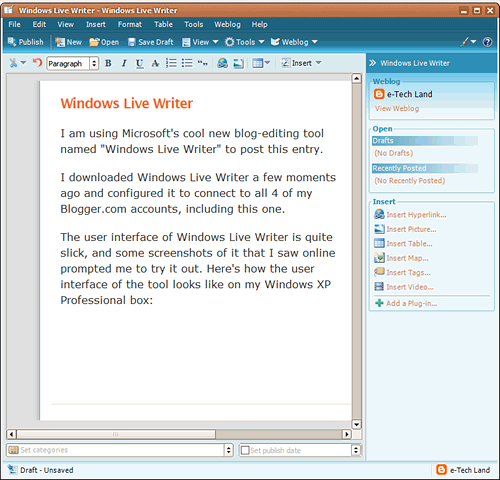Click the Undo arrow icon
Viewport: 500px width, 480px height.
tap(37, 63)
